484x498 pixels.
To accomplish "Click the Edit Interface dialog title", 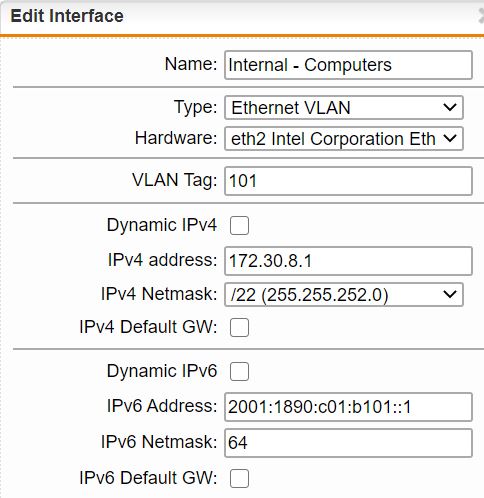I will click(67, 16).
